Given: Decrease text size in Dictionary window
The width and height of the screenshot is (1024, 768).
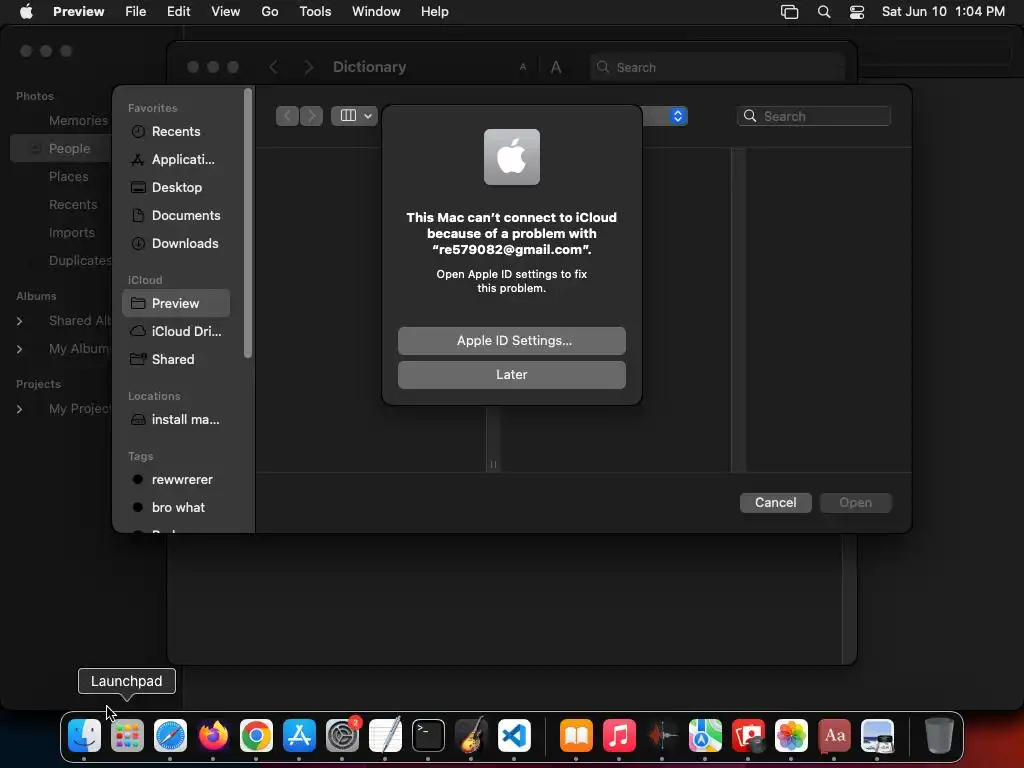Looking at the screenshot, I should click(x=522, y=67).
